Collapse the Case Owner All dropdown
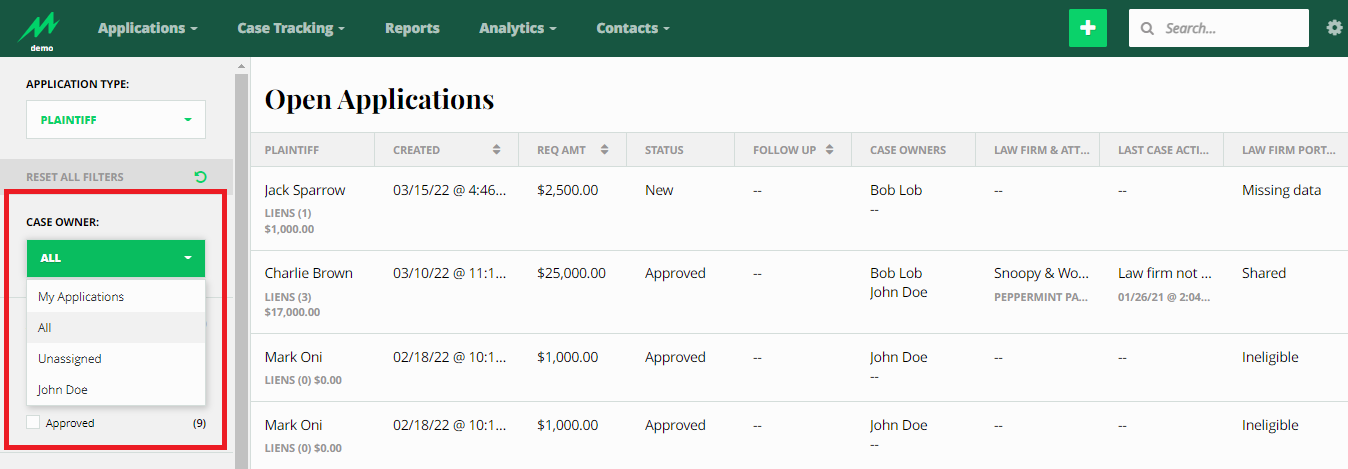Screen dimensions: 1348x469 tap(116, 258)
